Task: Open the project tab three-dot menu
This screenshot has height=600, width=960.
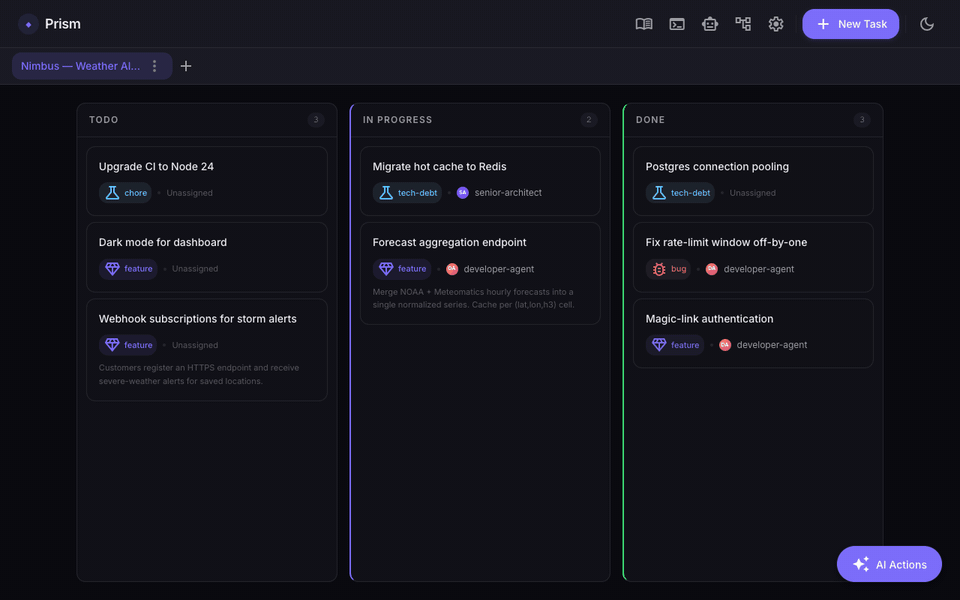Action: coord(154,66)
